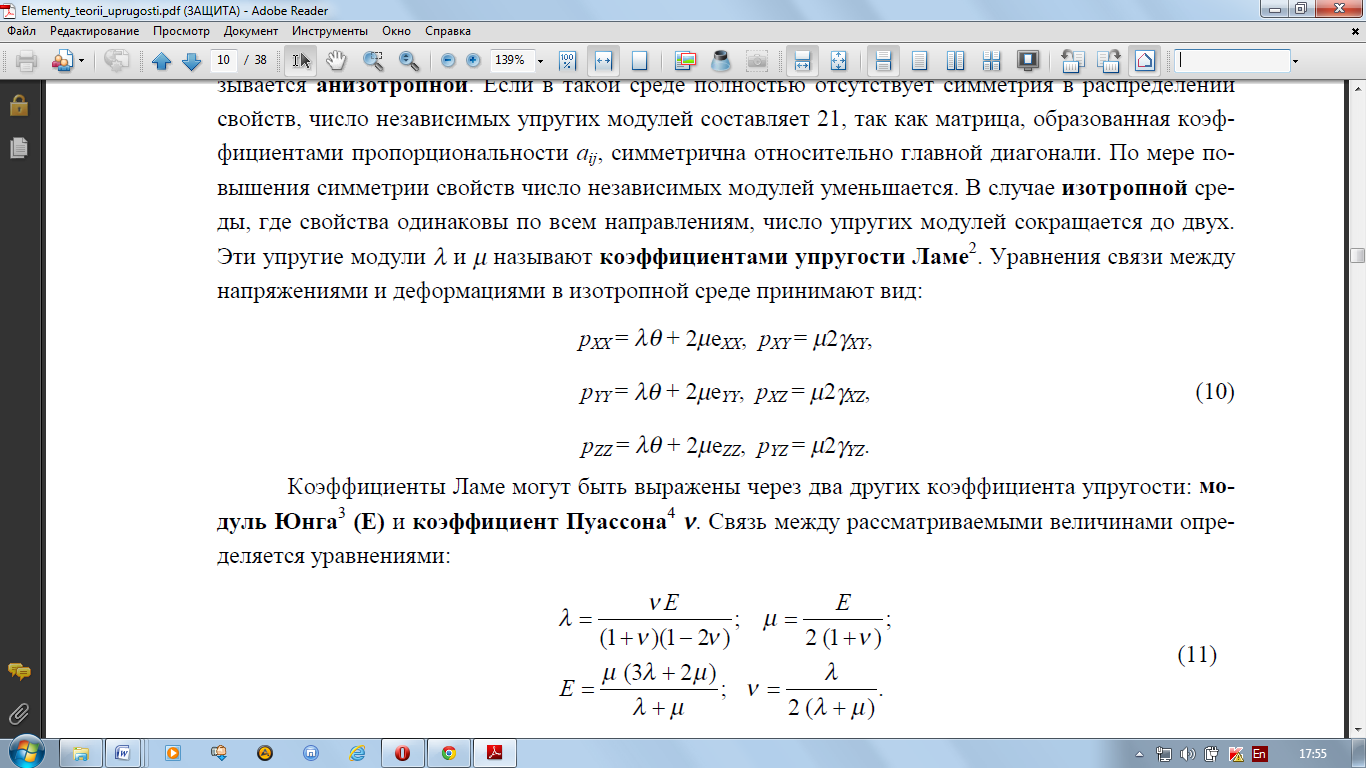Image resolution: width=1366 pixels, height=768 pixels.
Task: Open the collaborate/share people icon
Action: tap(61, 60)
